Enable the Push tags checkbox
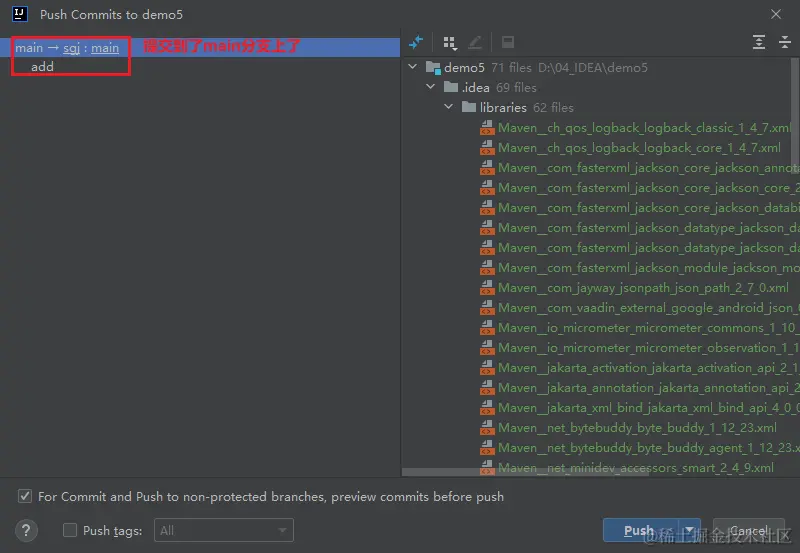Screen dimensions: 800x553 (x=70, y=530)
